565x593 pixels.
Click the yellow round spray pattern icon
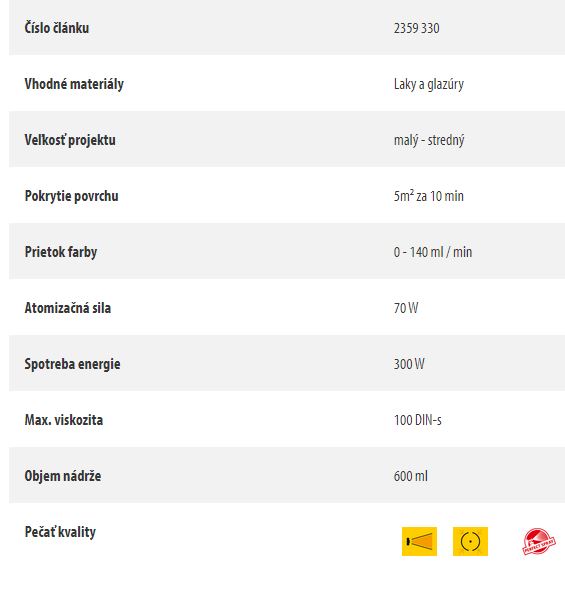point(470,541)
